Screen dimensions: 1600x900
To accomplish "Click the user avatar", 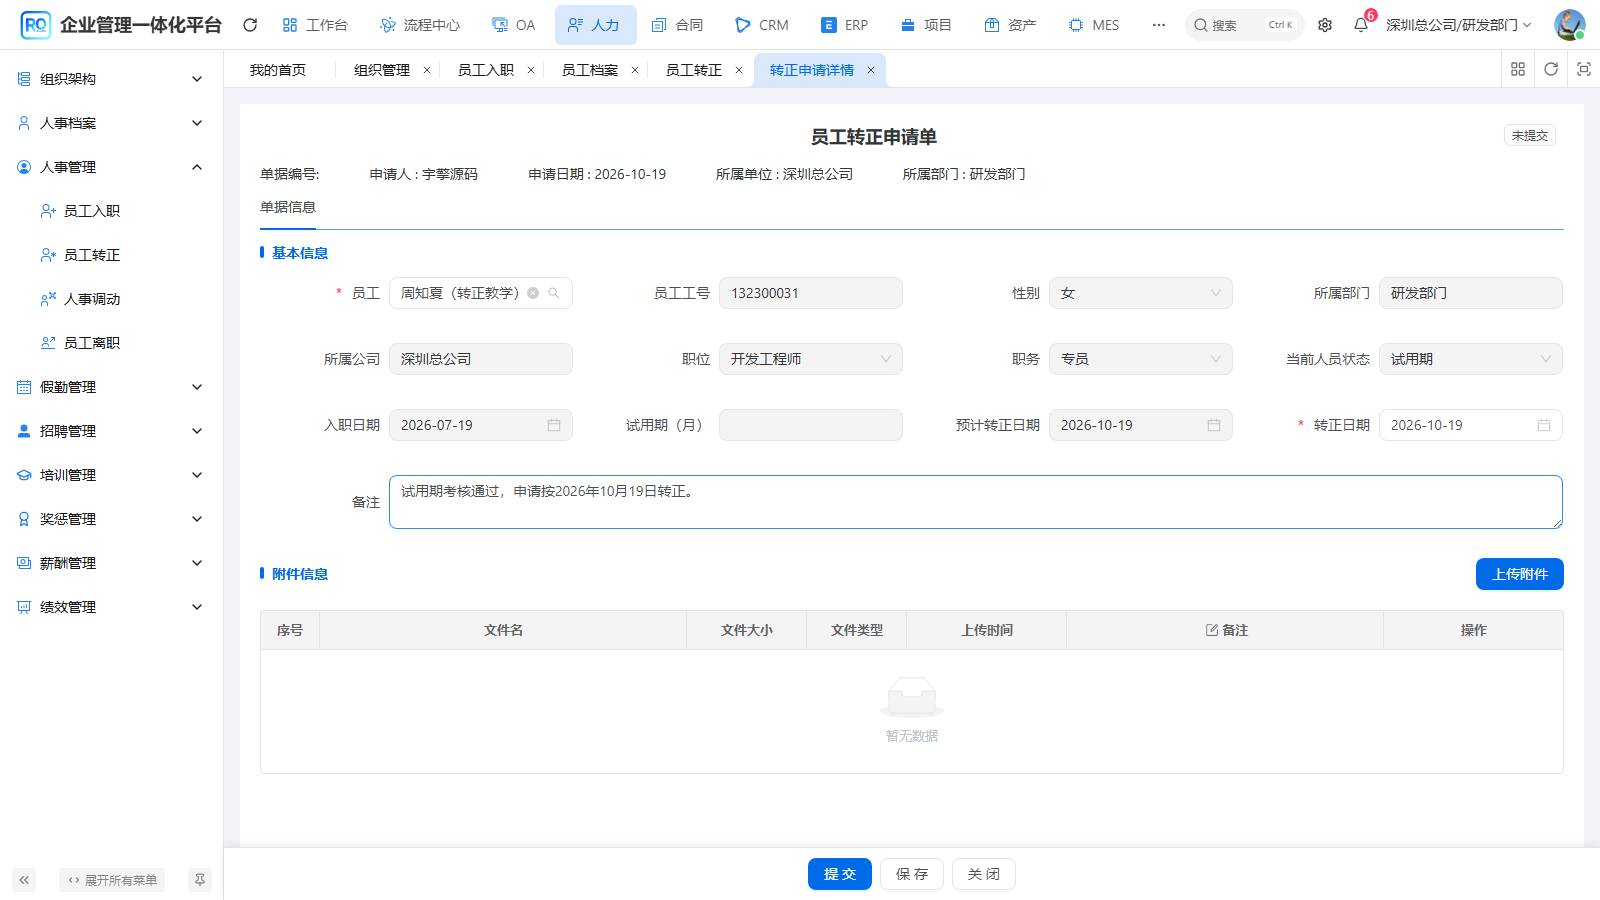I will pyautogui.click(x=1569, y=25).
